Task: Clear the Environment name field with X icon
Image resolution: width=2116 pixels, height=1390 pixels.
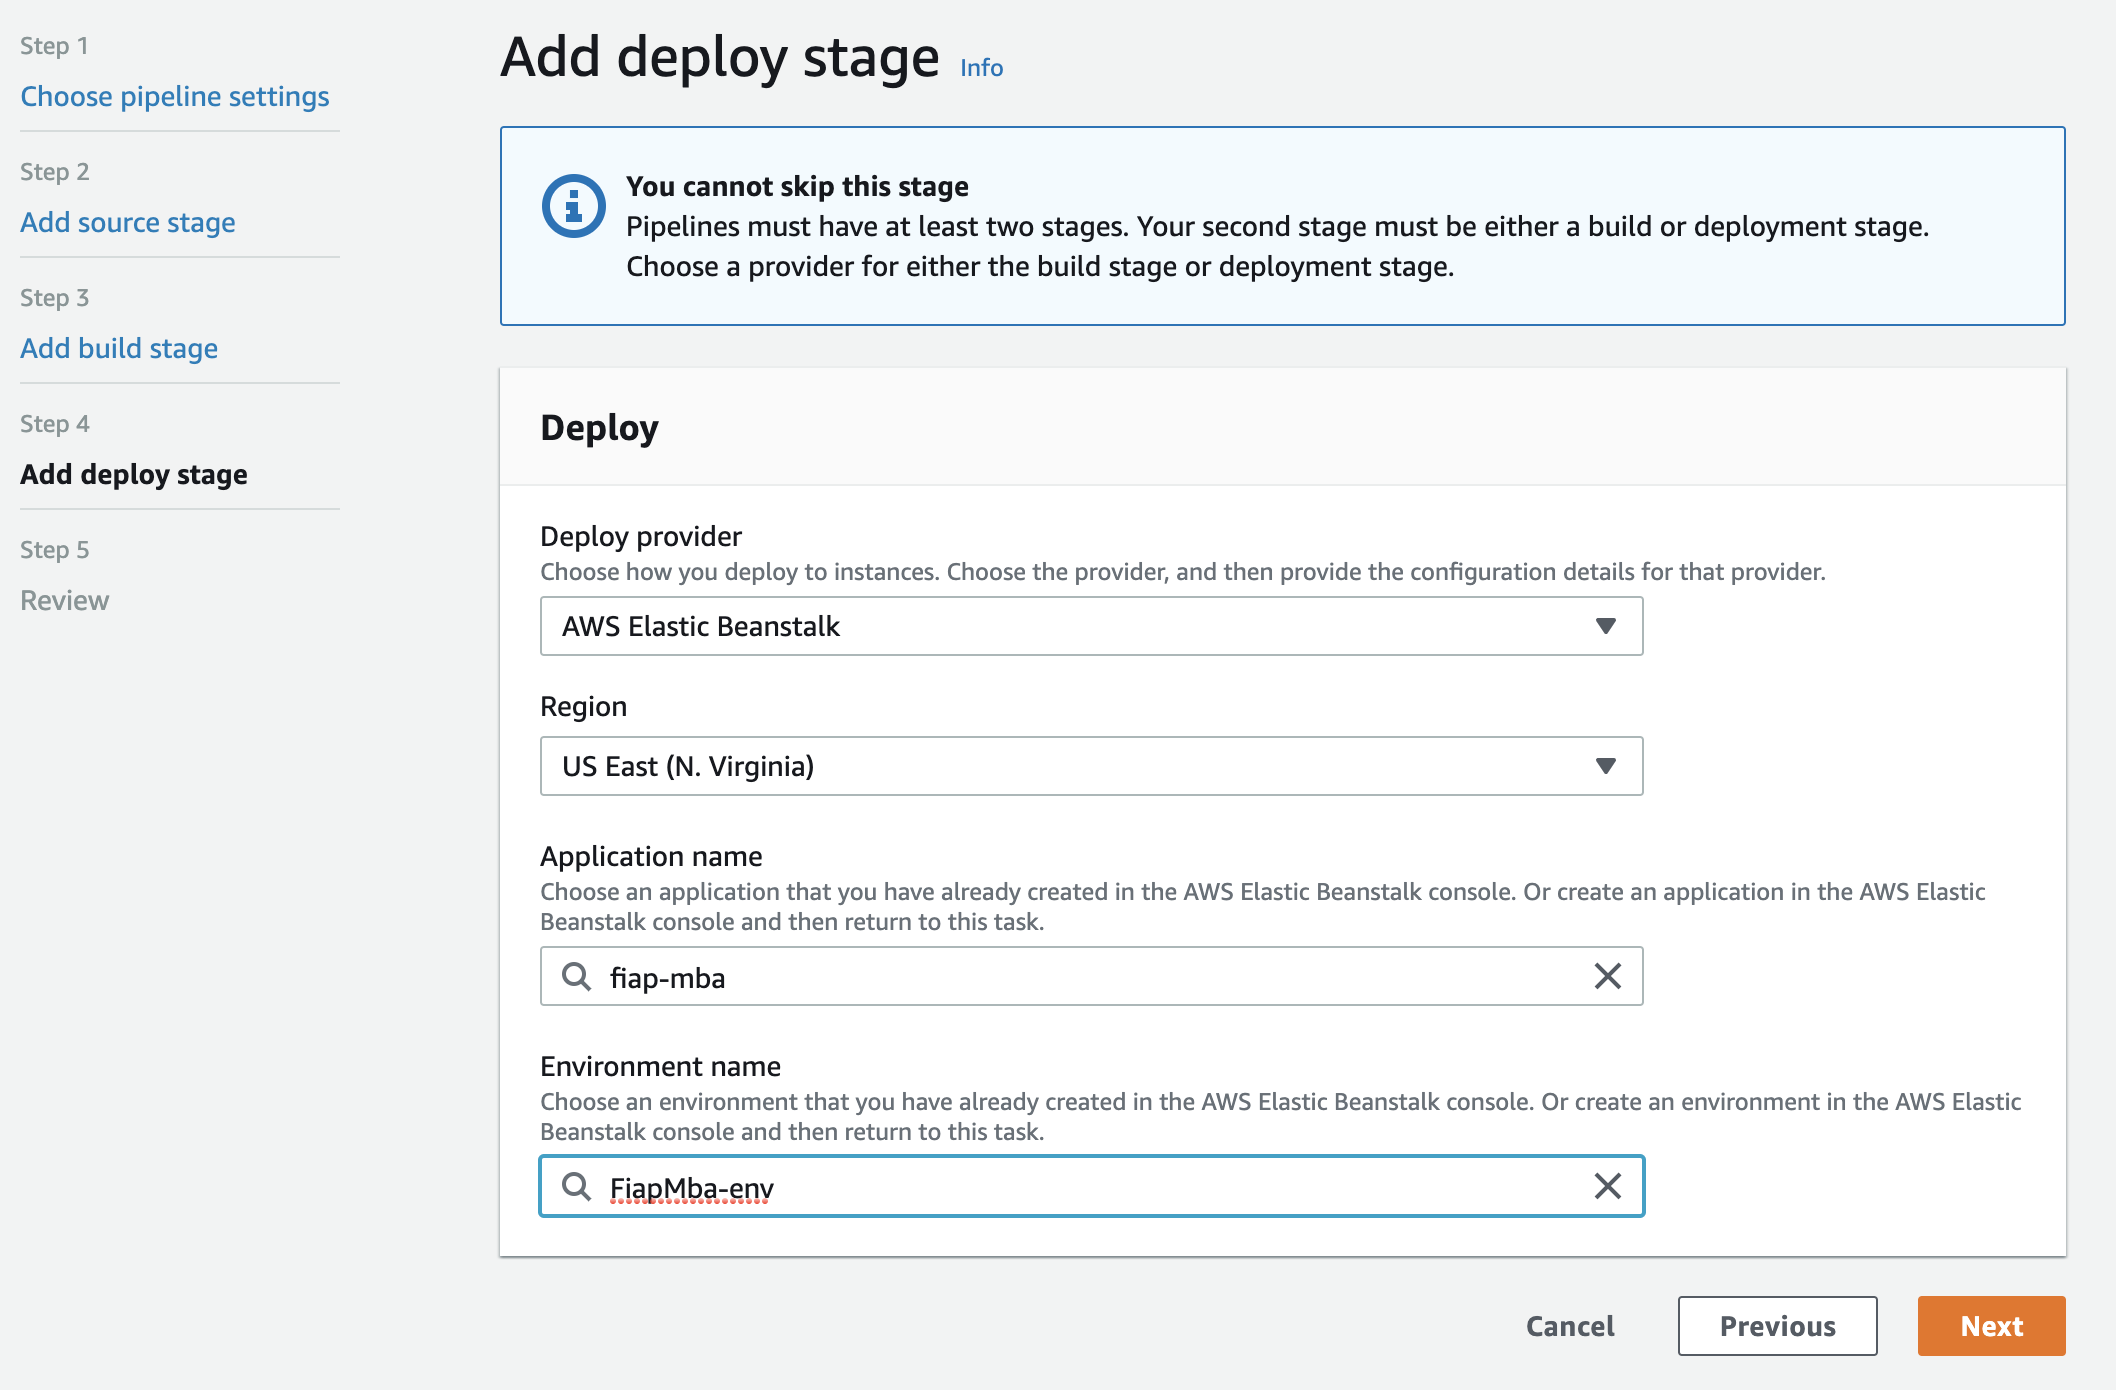Action: (1607, 1186)
